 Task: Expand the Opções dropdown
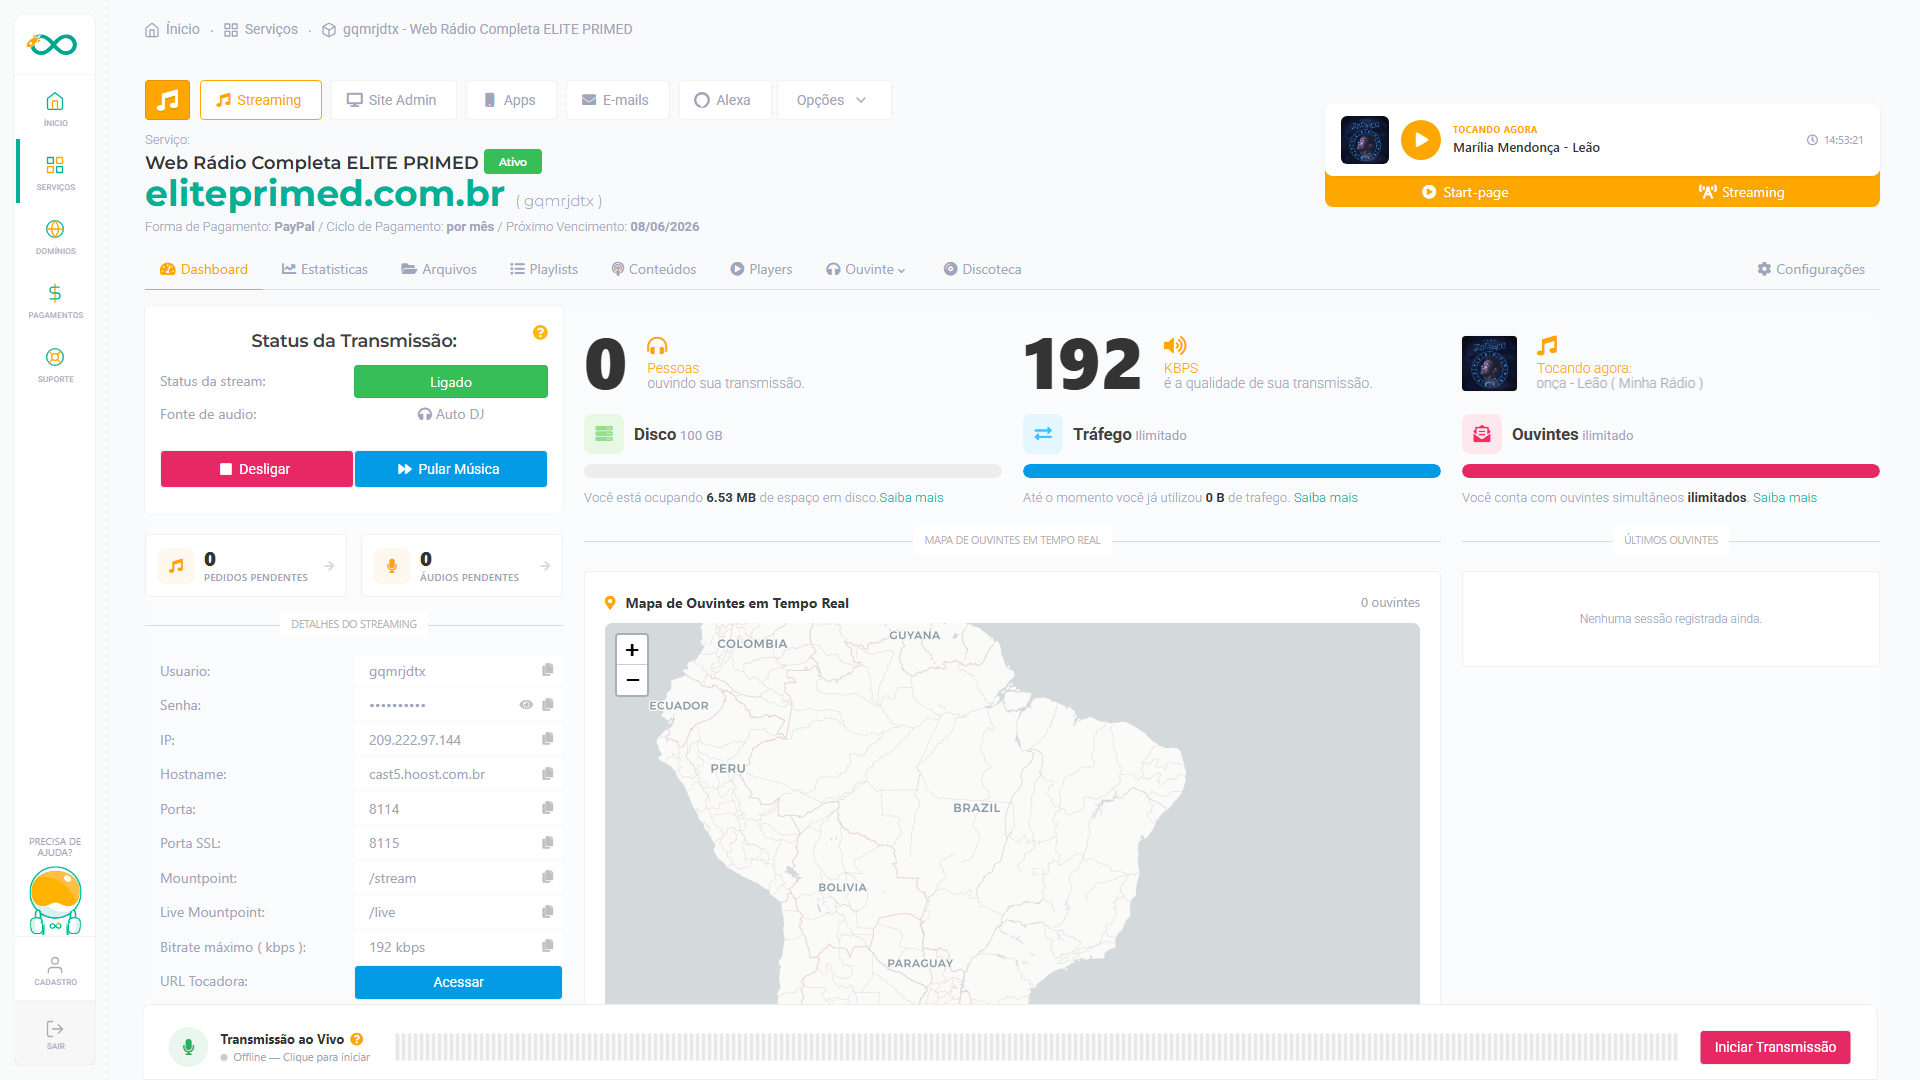(x=833, y=100)
